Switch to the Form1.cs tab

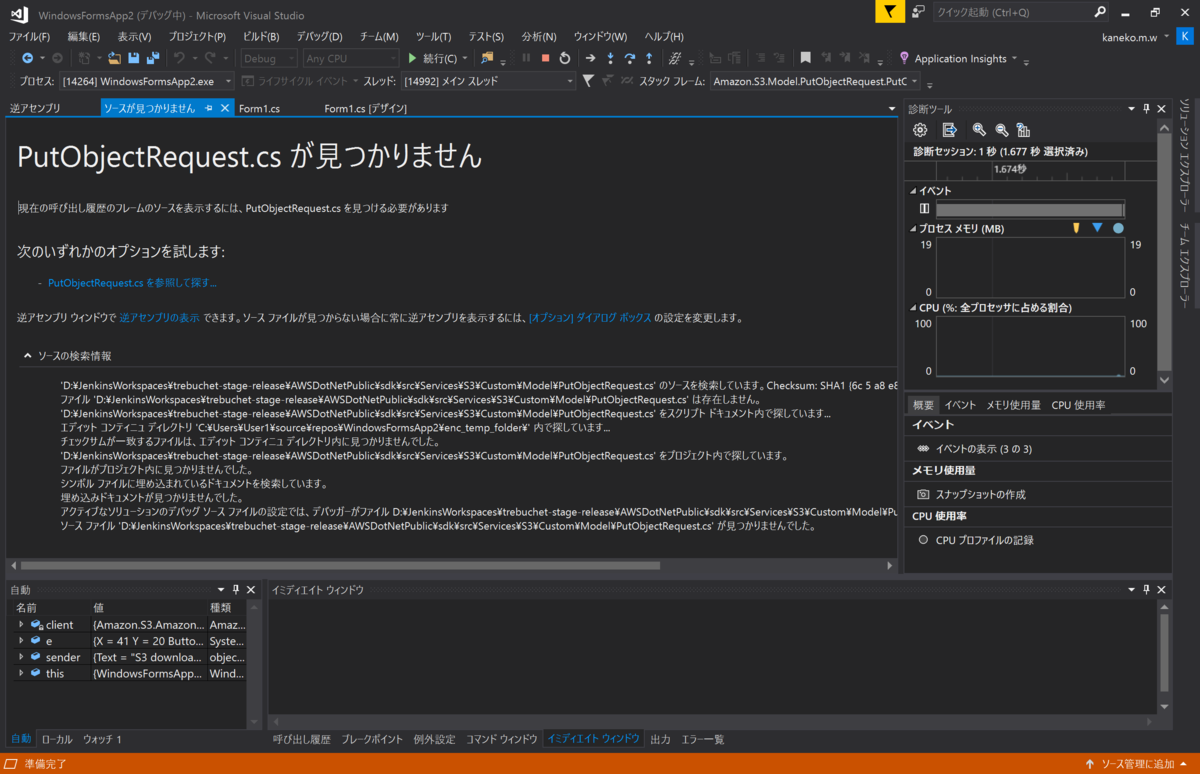point(260,108)
